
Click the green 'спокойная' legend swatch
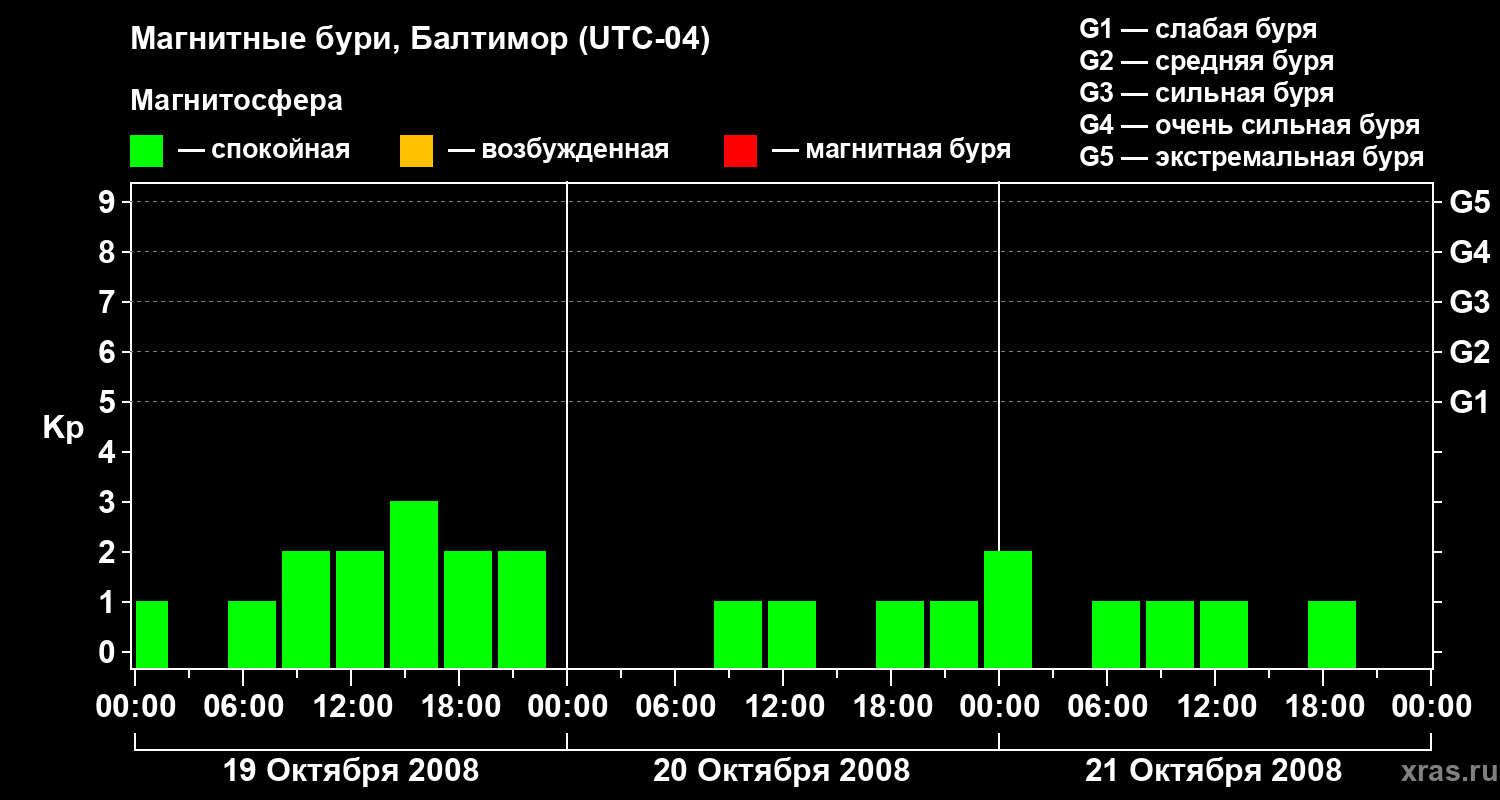click(x=147, y=151)
